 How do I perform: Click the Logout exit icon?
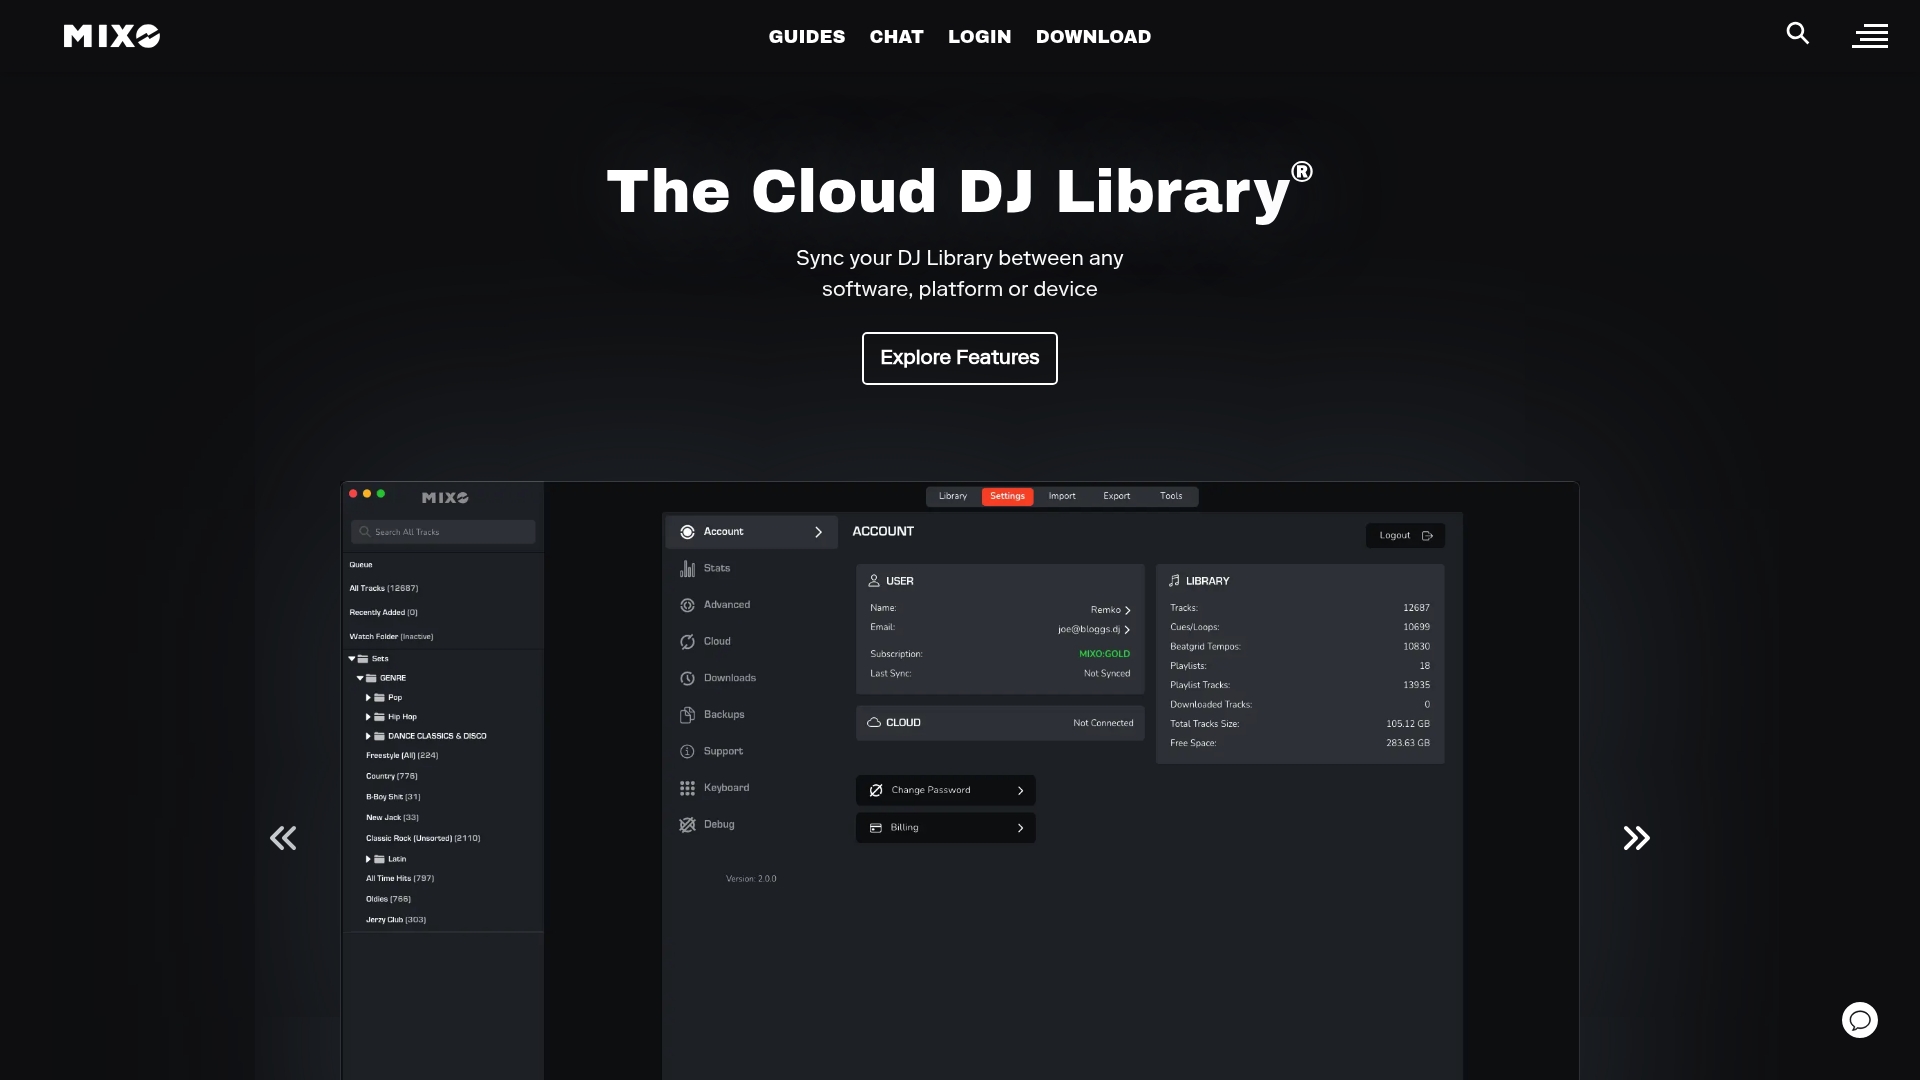tap(1427, 536)
